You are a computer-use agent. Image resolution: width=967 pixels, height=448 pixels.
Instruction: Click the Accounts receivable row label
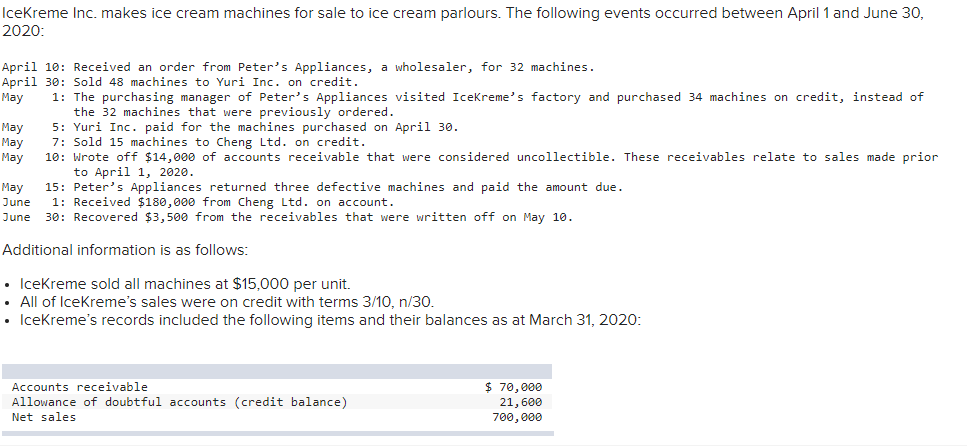pyautogui.click(x=80, y=387)
